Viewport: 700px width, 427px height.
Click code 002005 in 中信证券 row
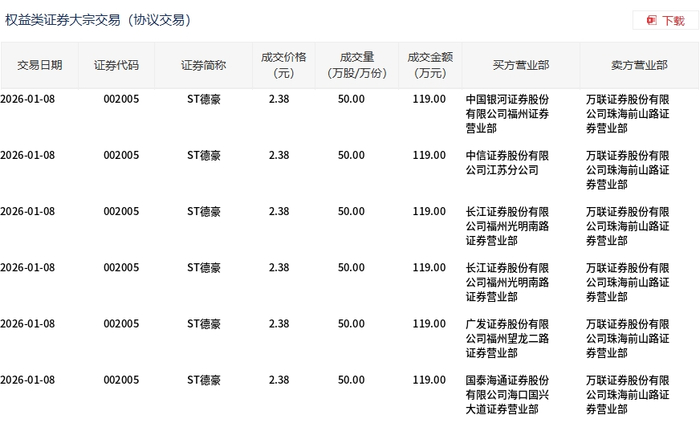(x=121, y=155)
